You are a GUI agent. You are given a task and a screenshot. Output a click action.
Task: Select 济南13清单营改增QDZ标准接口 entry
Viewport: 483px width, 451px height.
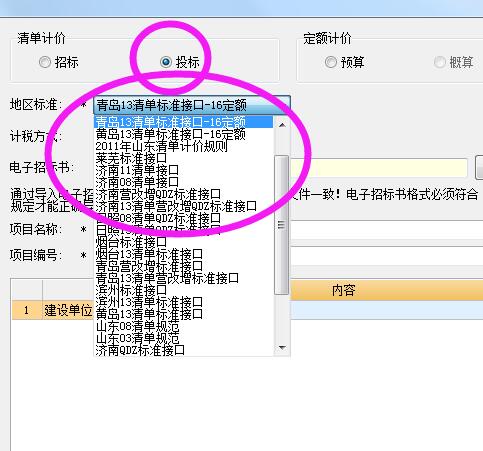coord(183,206)
